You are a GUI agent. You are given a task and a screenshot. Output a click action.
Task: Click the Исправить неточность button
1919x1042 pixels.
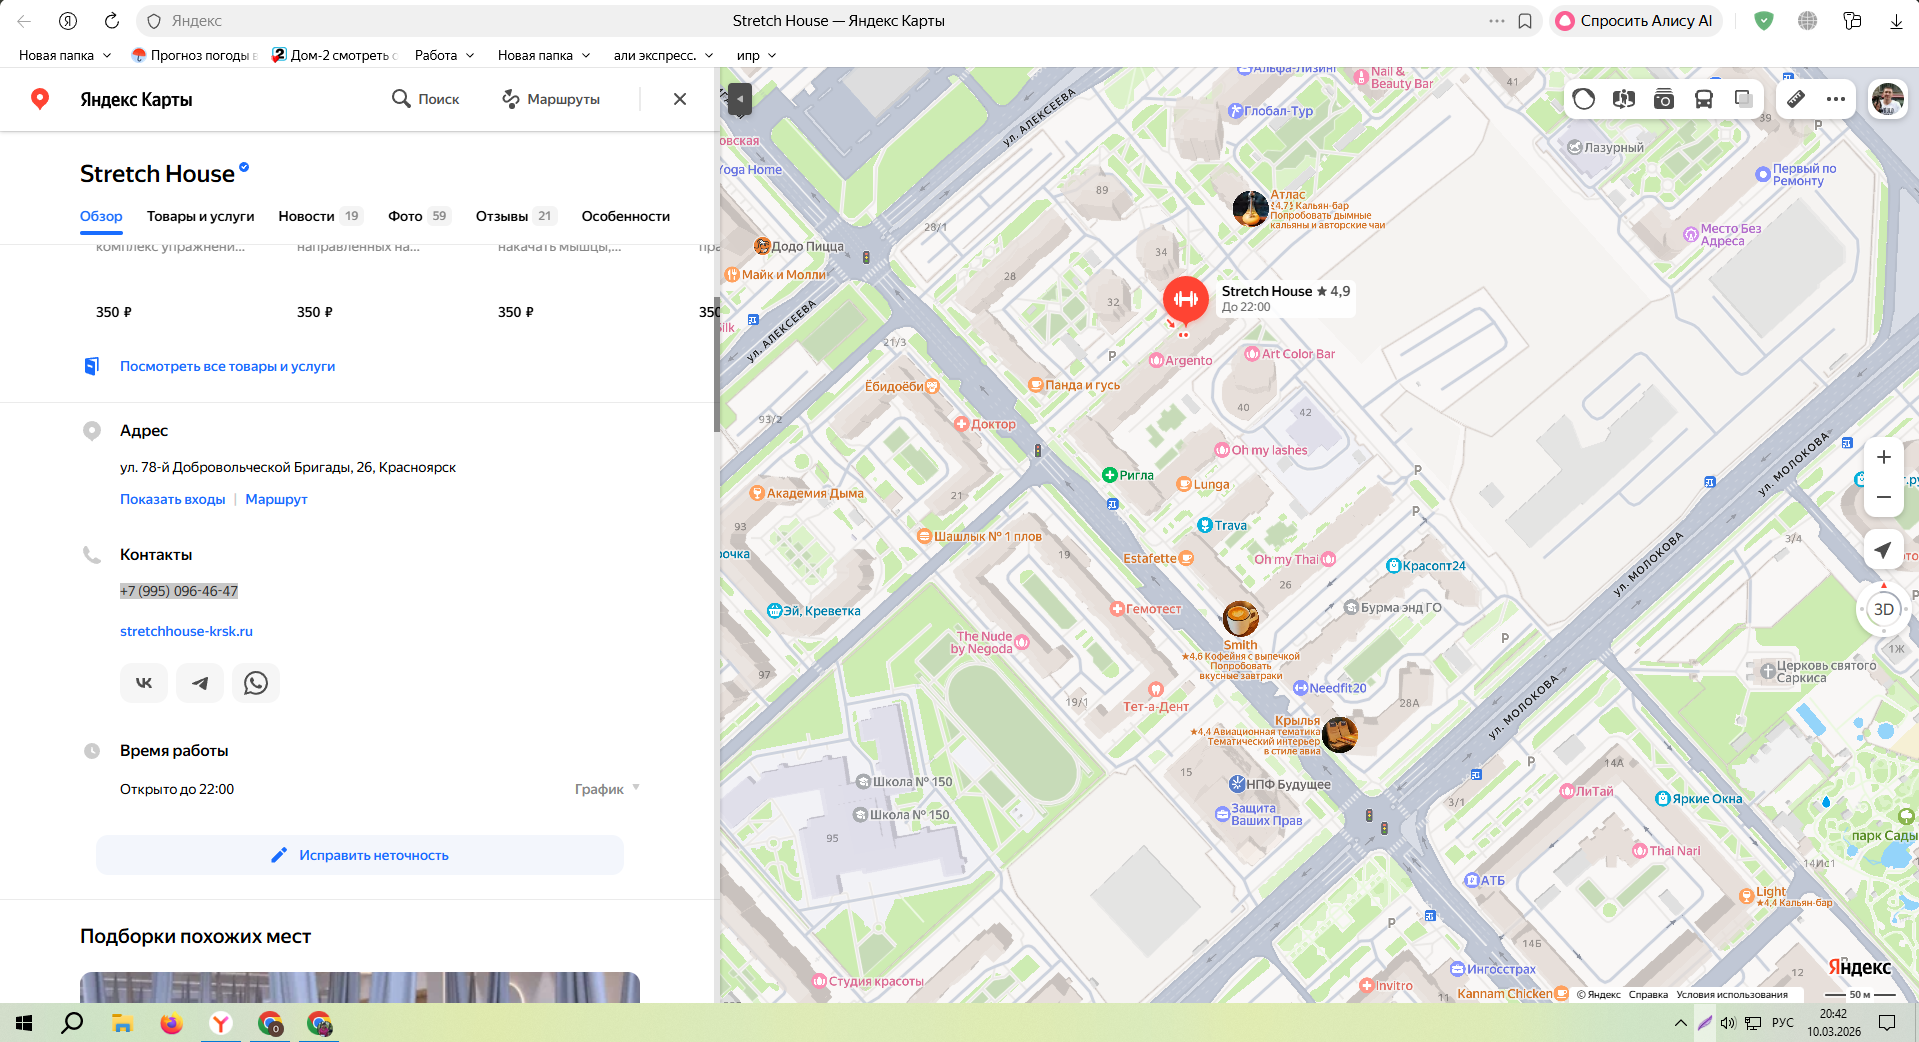coord(360,855)
